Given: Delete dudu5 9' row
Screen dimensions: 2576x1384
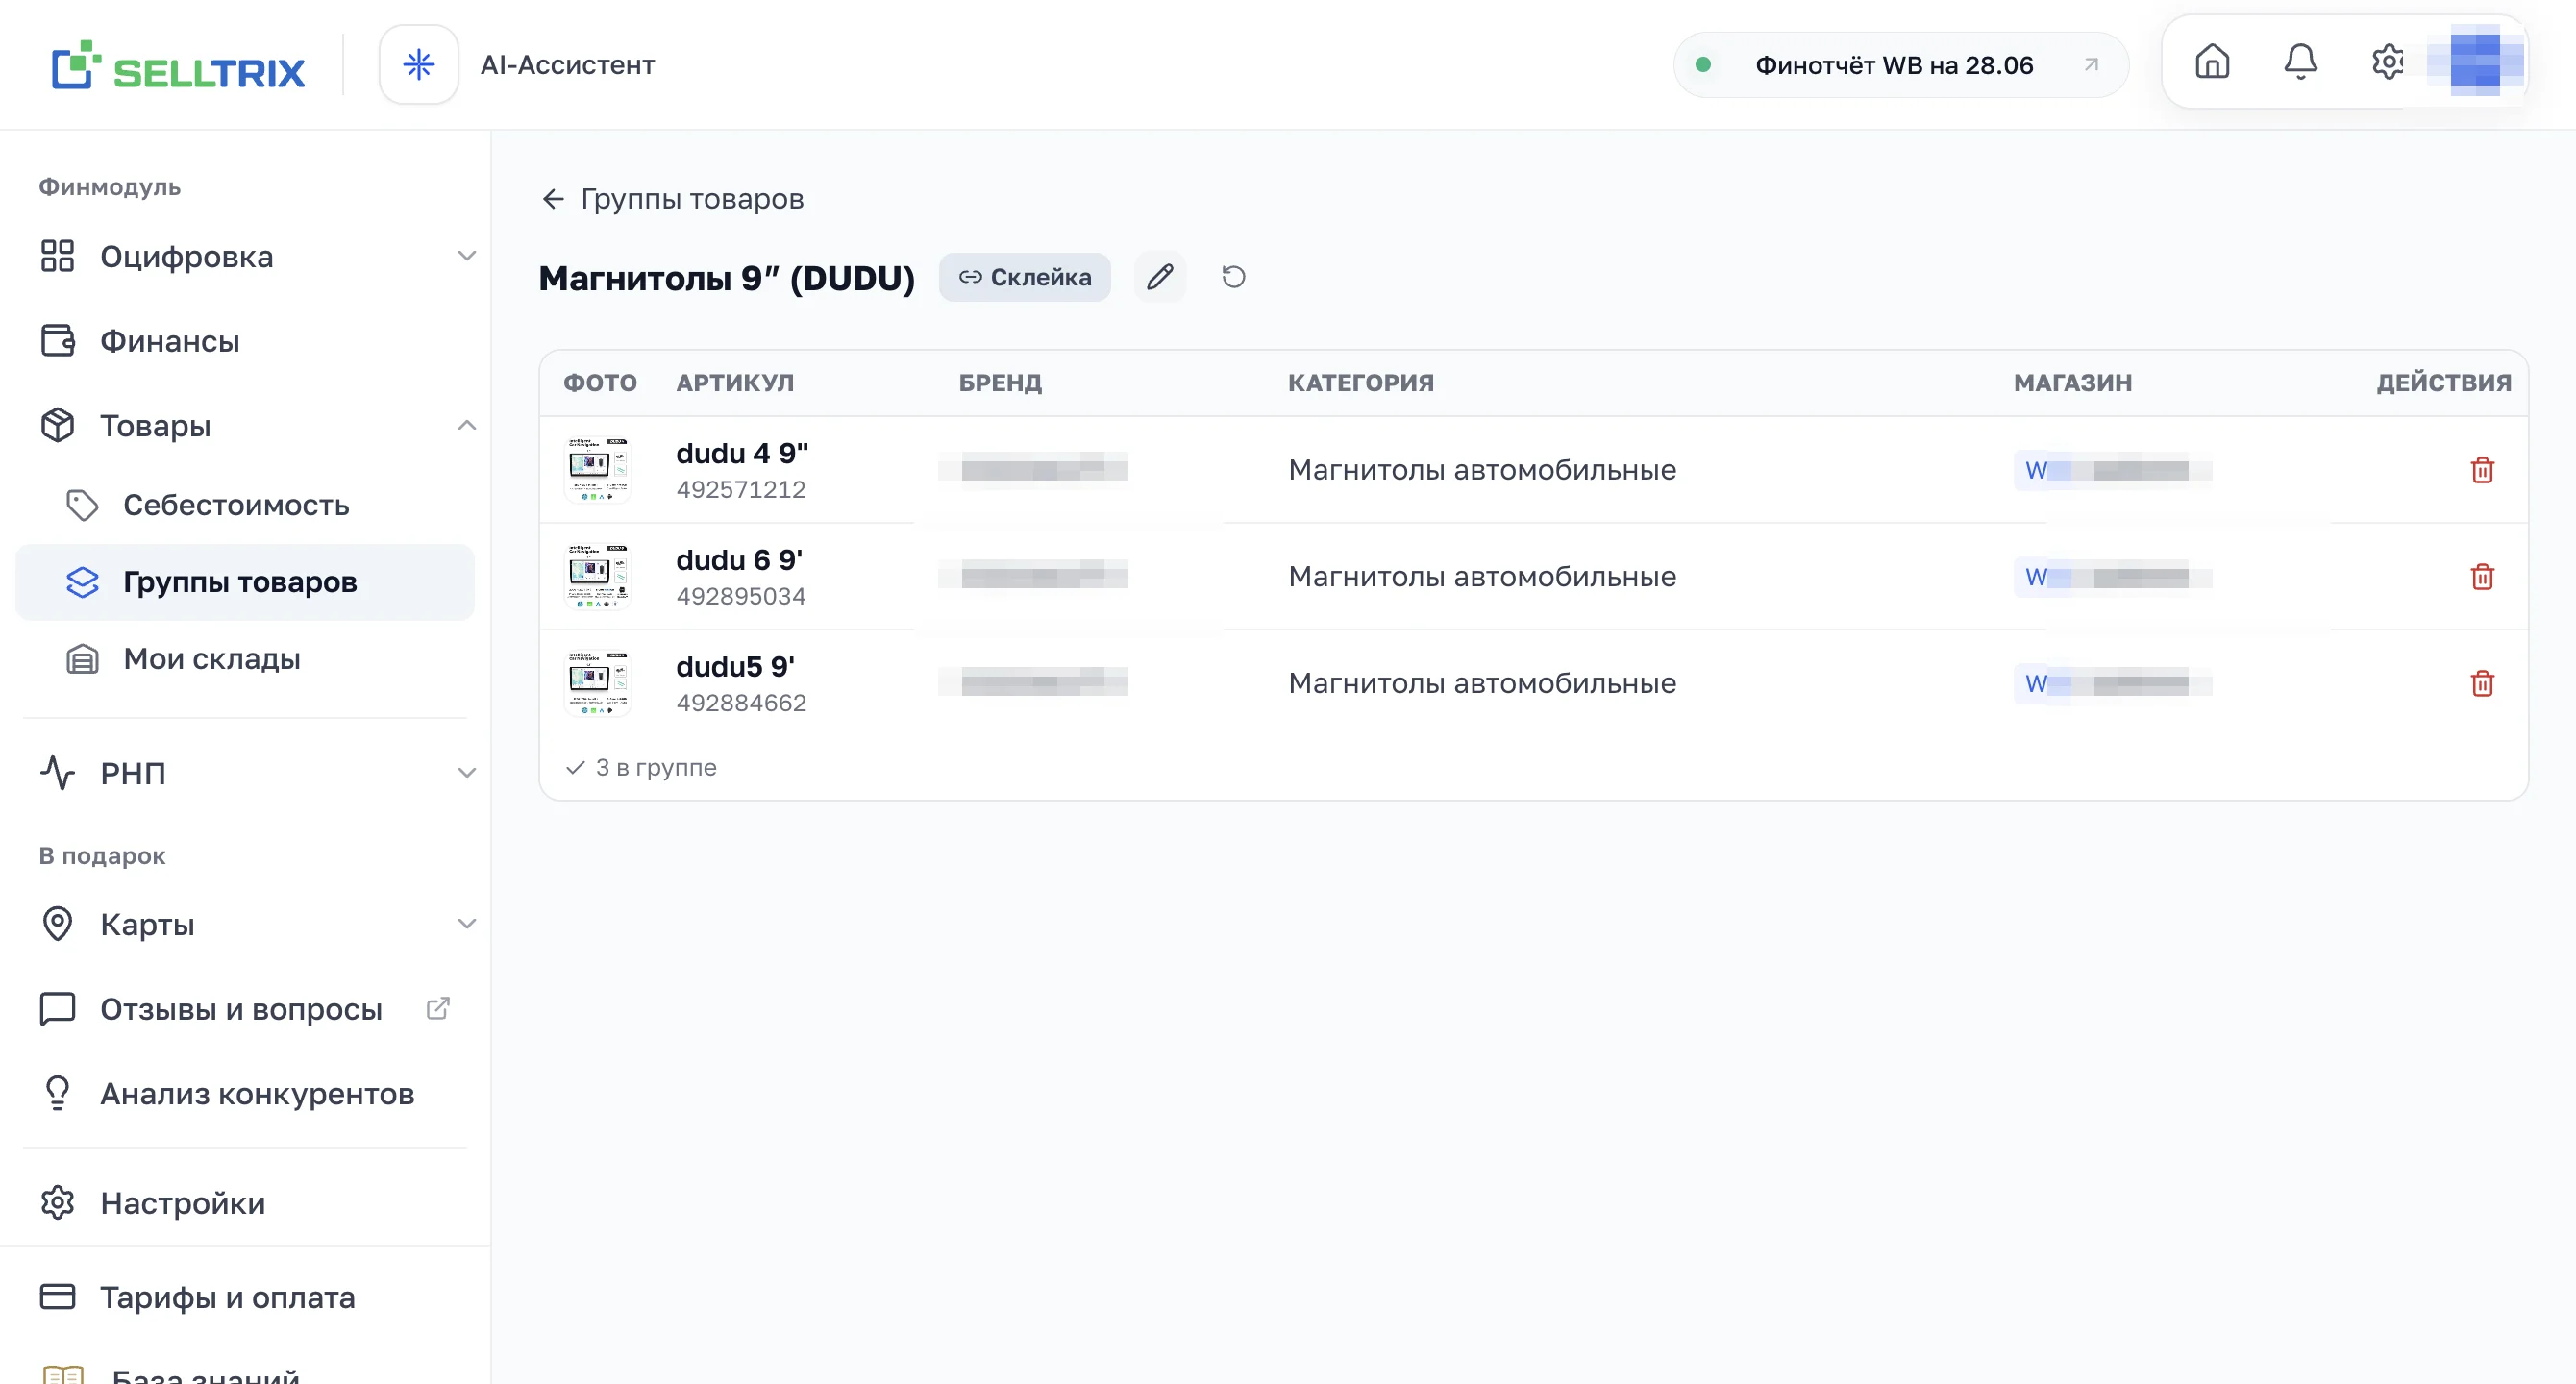Looking at the screenshot, I should click(2482, 683).
